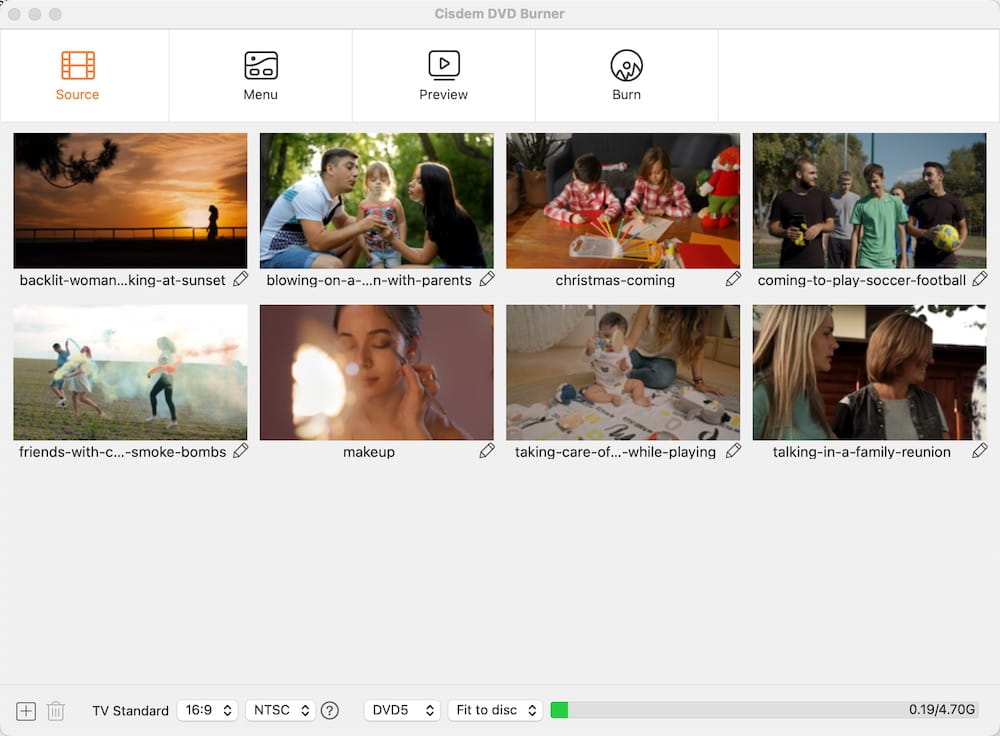Open the NTSC TV standard dropdown
Screen dimensions: 1000x736
click(280, 710)
